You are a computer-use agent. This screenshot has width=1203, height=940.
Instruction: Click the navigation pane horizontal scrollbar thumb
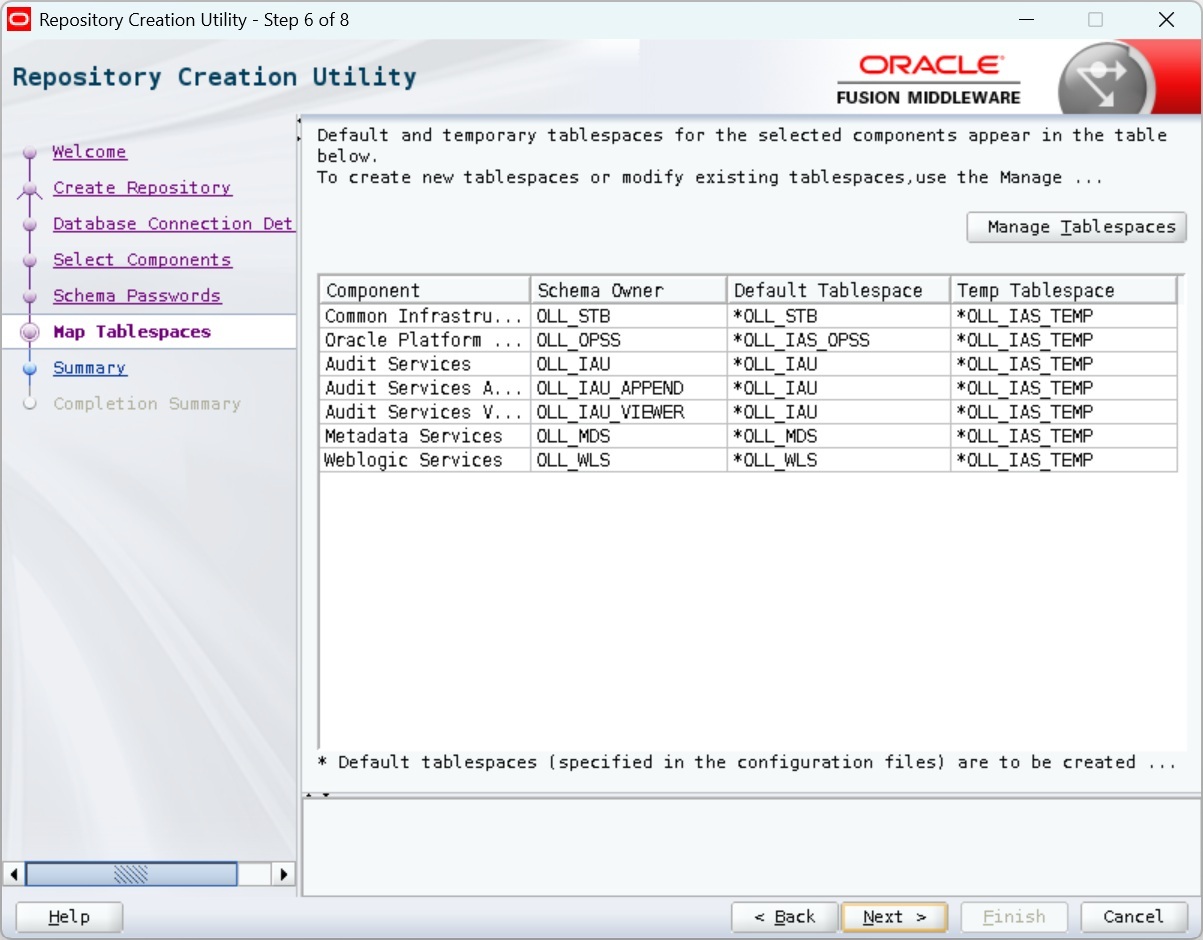(x=131, y=874)
